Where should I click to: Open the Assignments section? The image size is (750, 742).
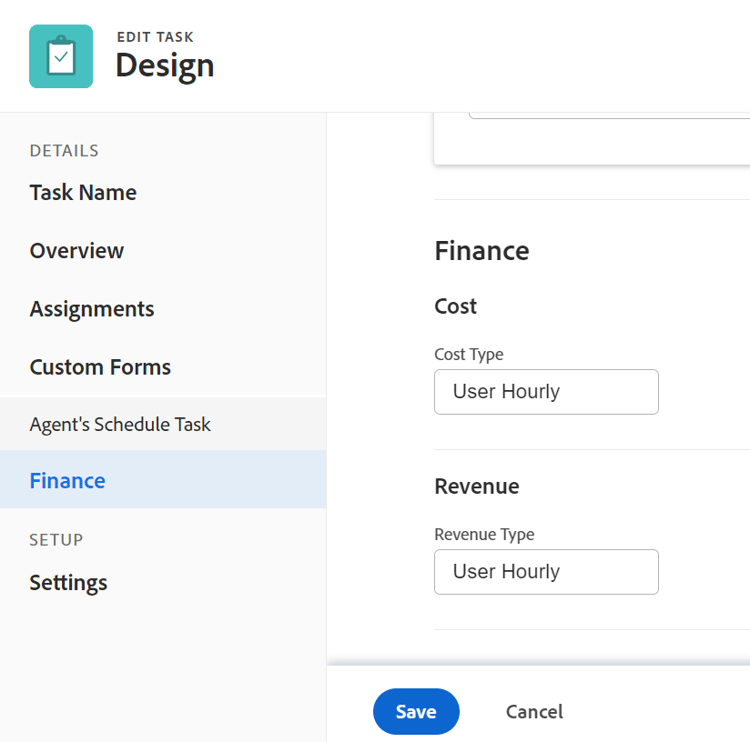point(92,309)
